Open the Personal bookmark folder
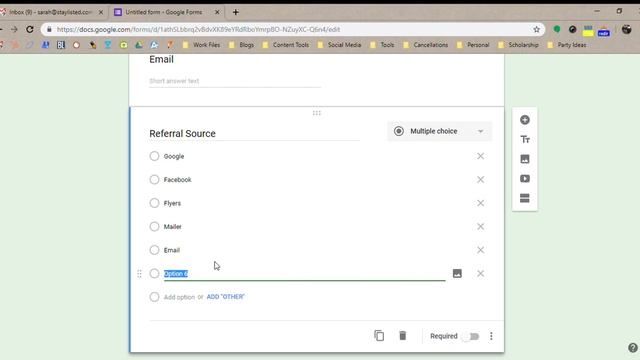The image size is (640, 360). click(473, 45)
